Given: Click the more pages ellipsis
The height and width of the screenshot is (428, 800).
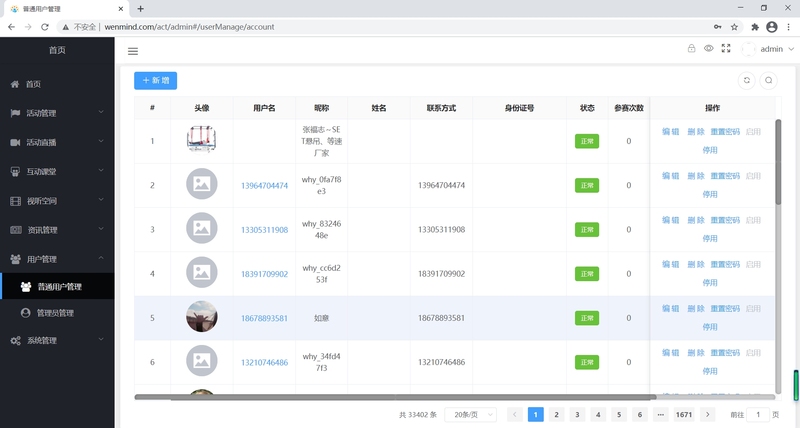Looking at the screenshot, I should [x=660, y=415].
